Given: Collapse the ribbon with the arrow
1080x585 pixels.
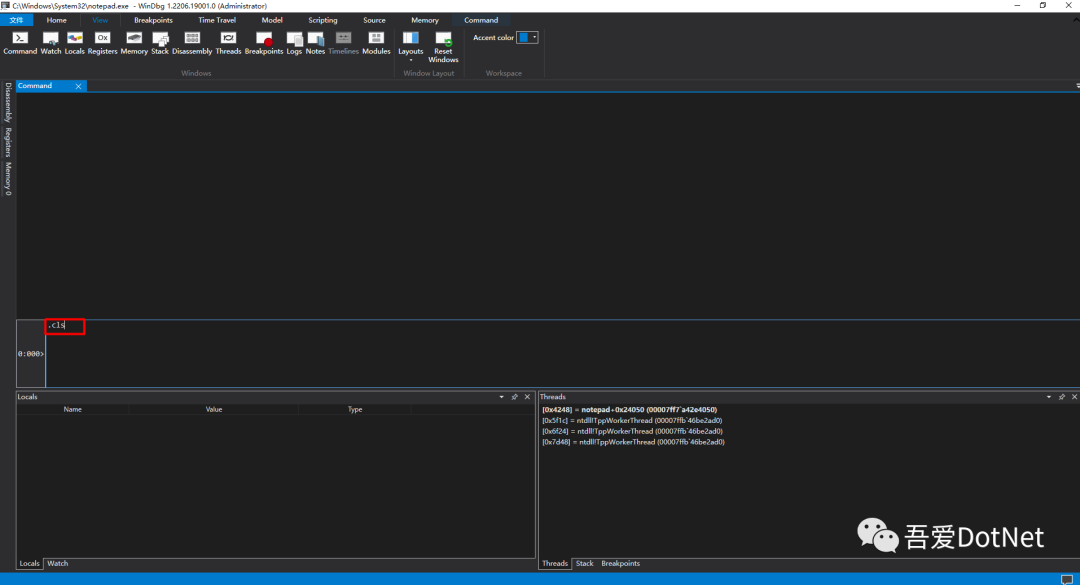Looking at the screenshot, I should pos(1077,20).
